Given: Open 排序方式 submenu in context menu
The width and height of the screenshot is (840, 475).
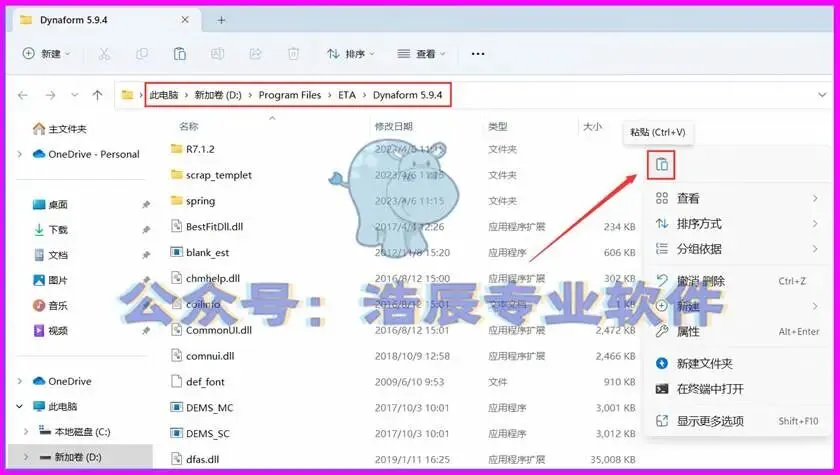Looking at the screenshot, I should point(737,224).
